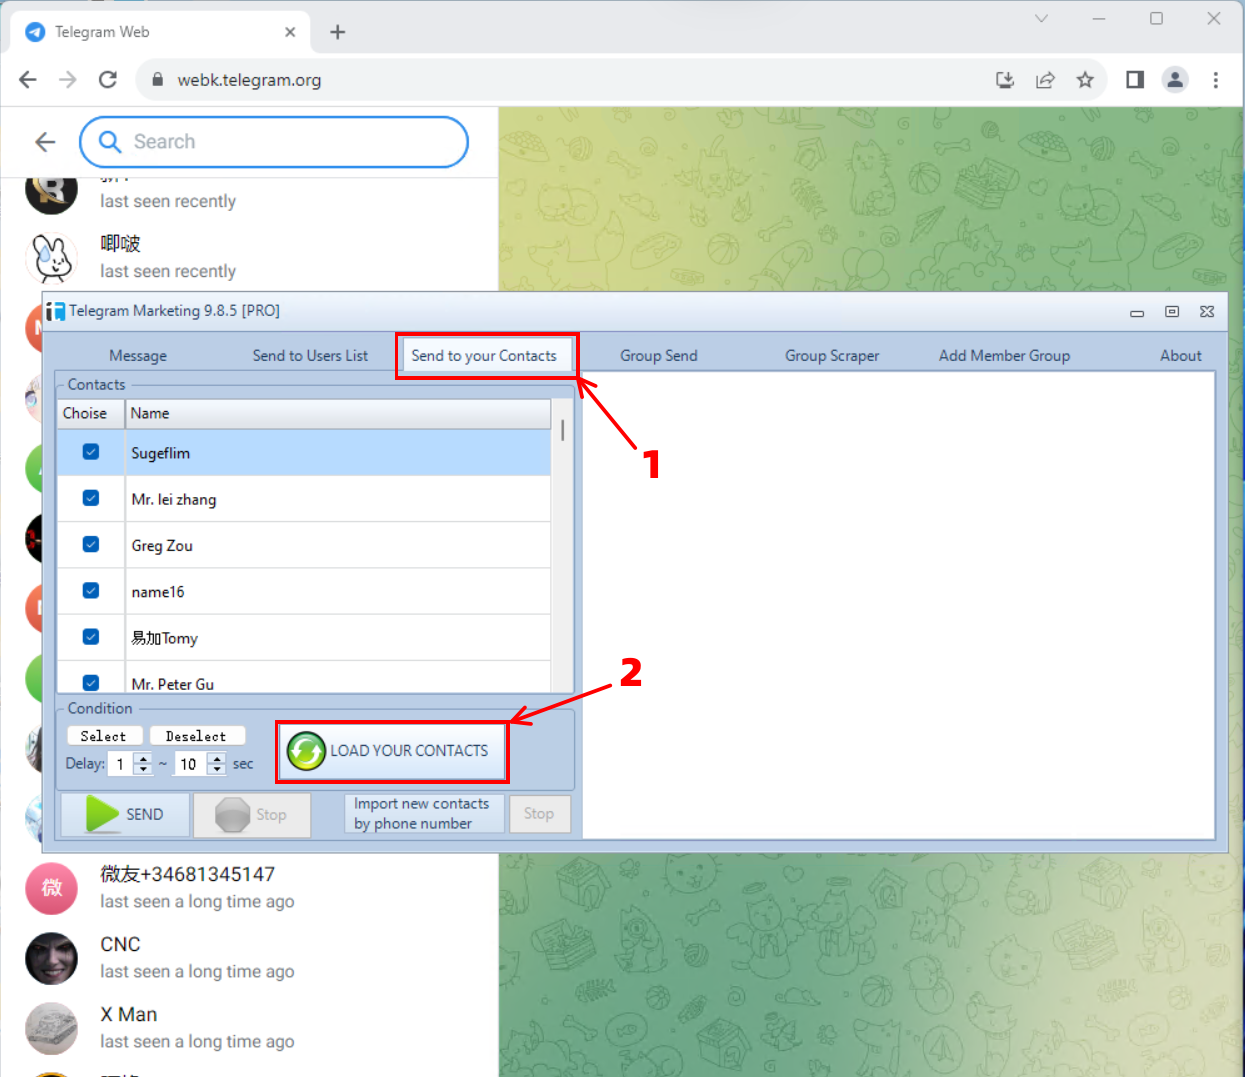Uncheck the Greg Zou contact checkbox

click(x=91, y=545)
